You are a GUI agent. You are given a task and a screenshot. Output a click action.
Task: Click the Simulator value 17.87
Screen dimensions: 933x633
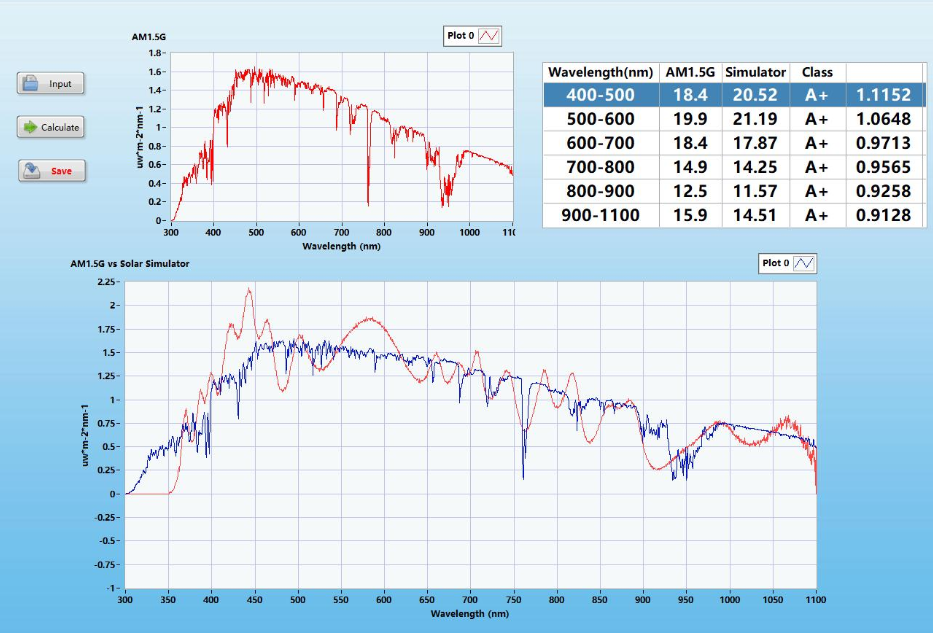tap(755, 143)
